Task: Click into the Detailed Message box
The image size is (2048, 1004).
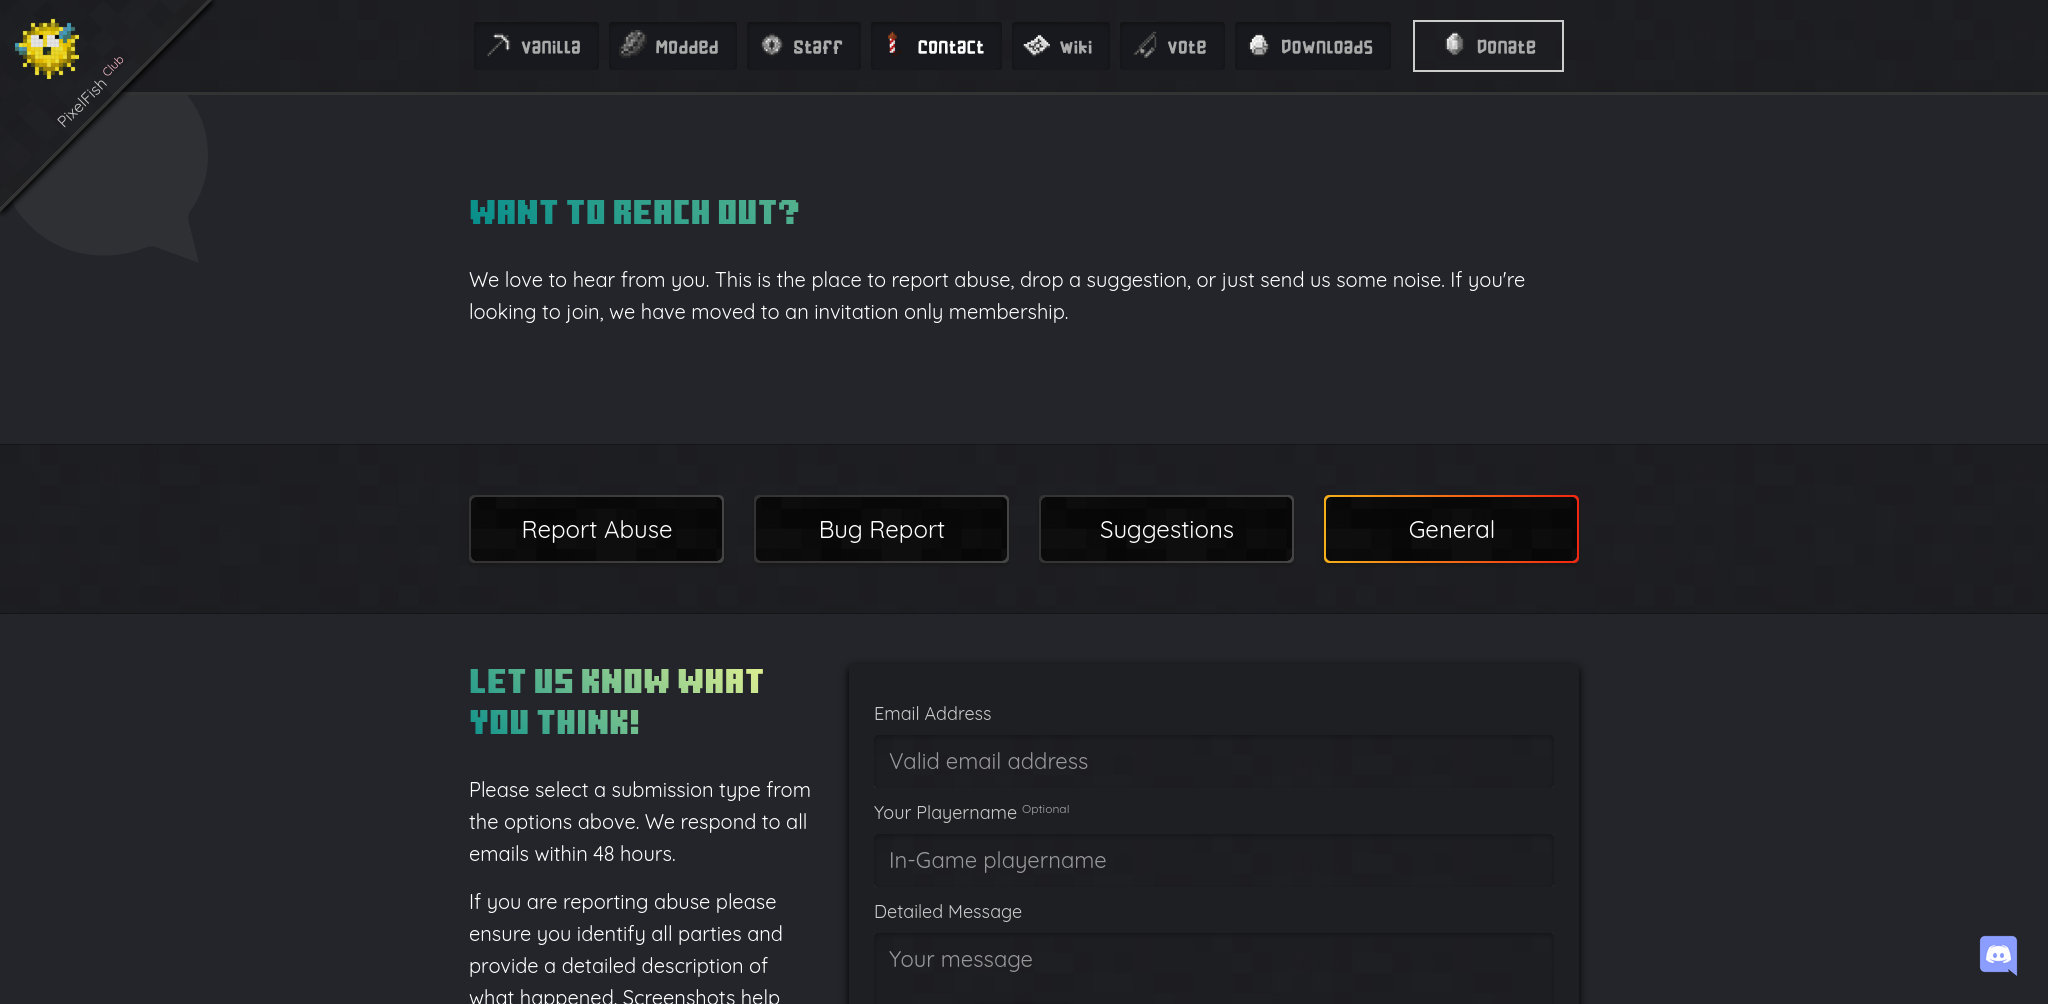Action: [x=1213, y=965]
